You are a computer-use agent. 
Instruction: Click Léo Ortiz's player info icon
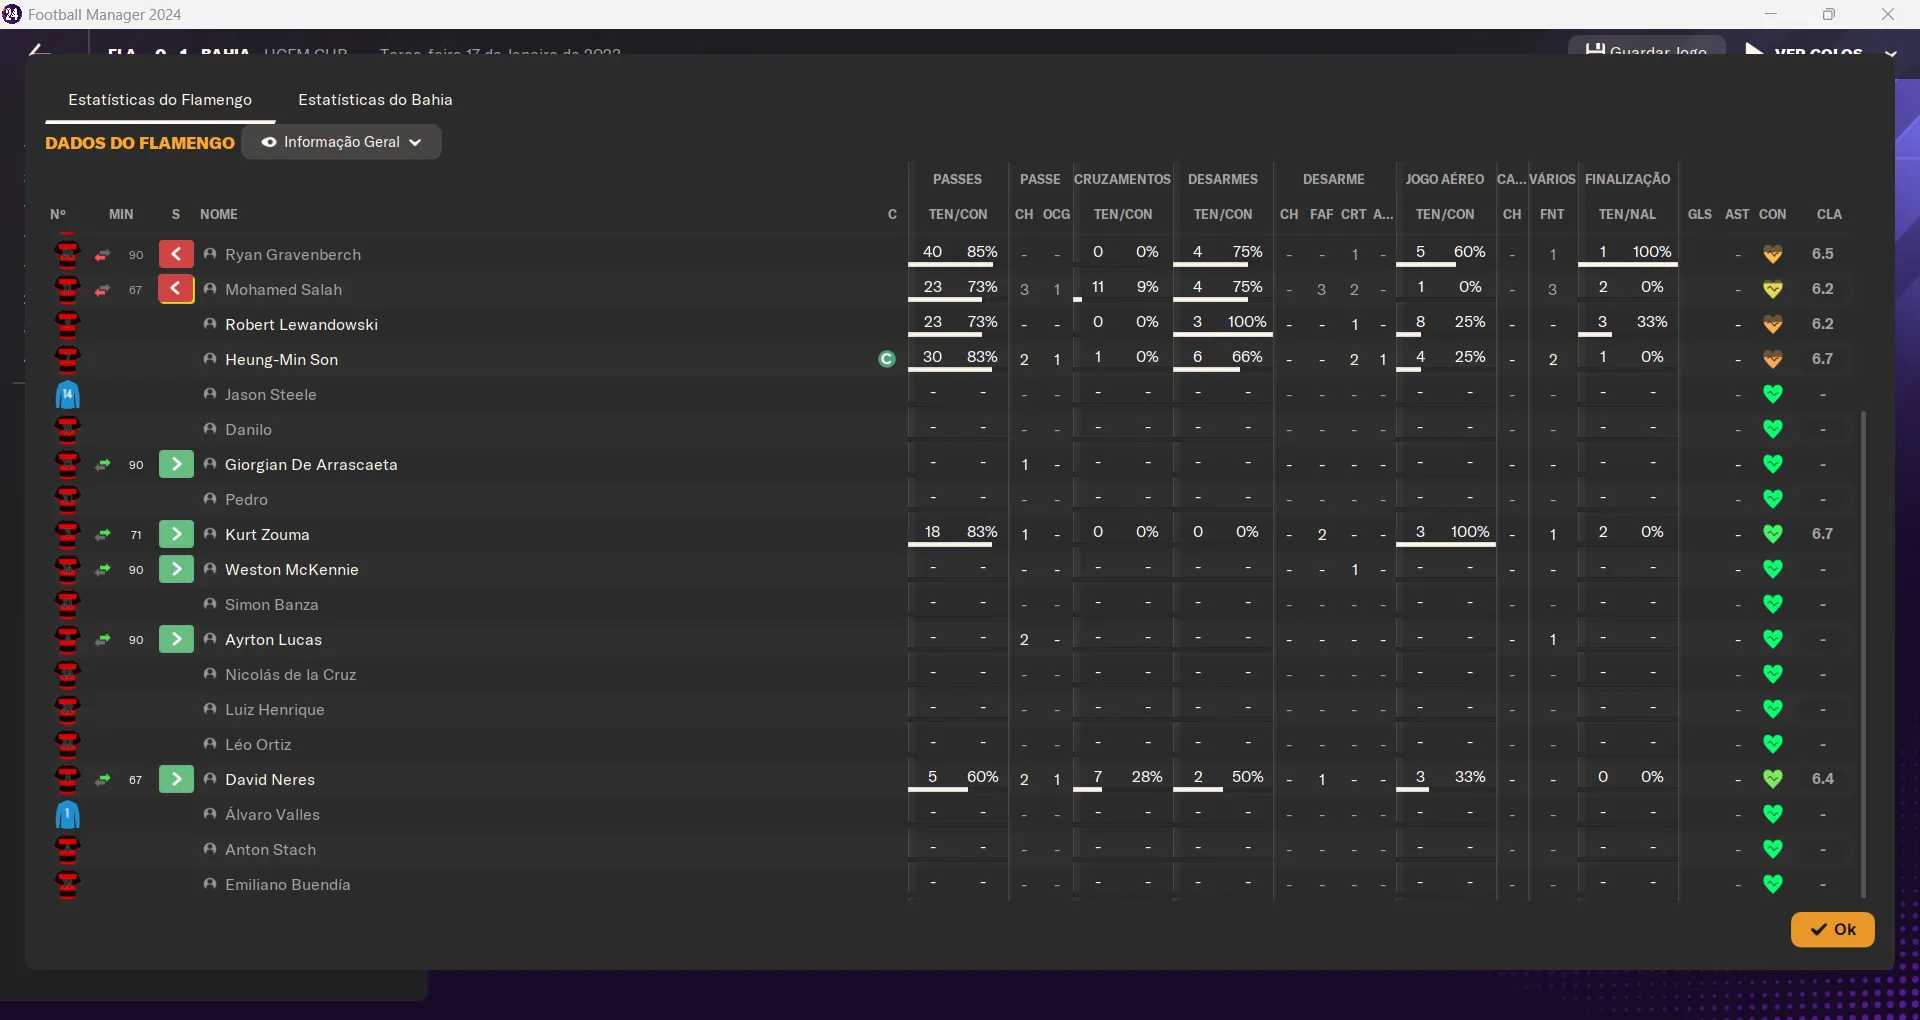coord(210,744)
